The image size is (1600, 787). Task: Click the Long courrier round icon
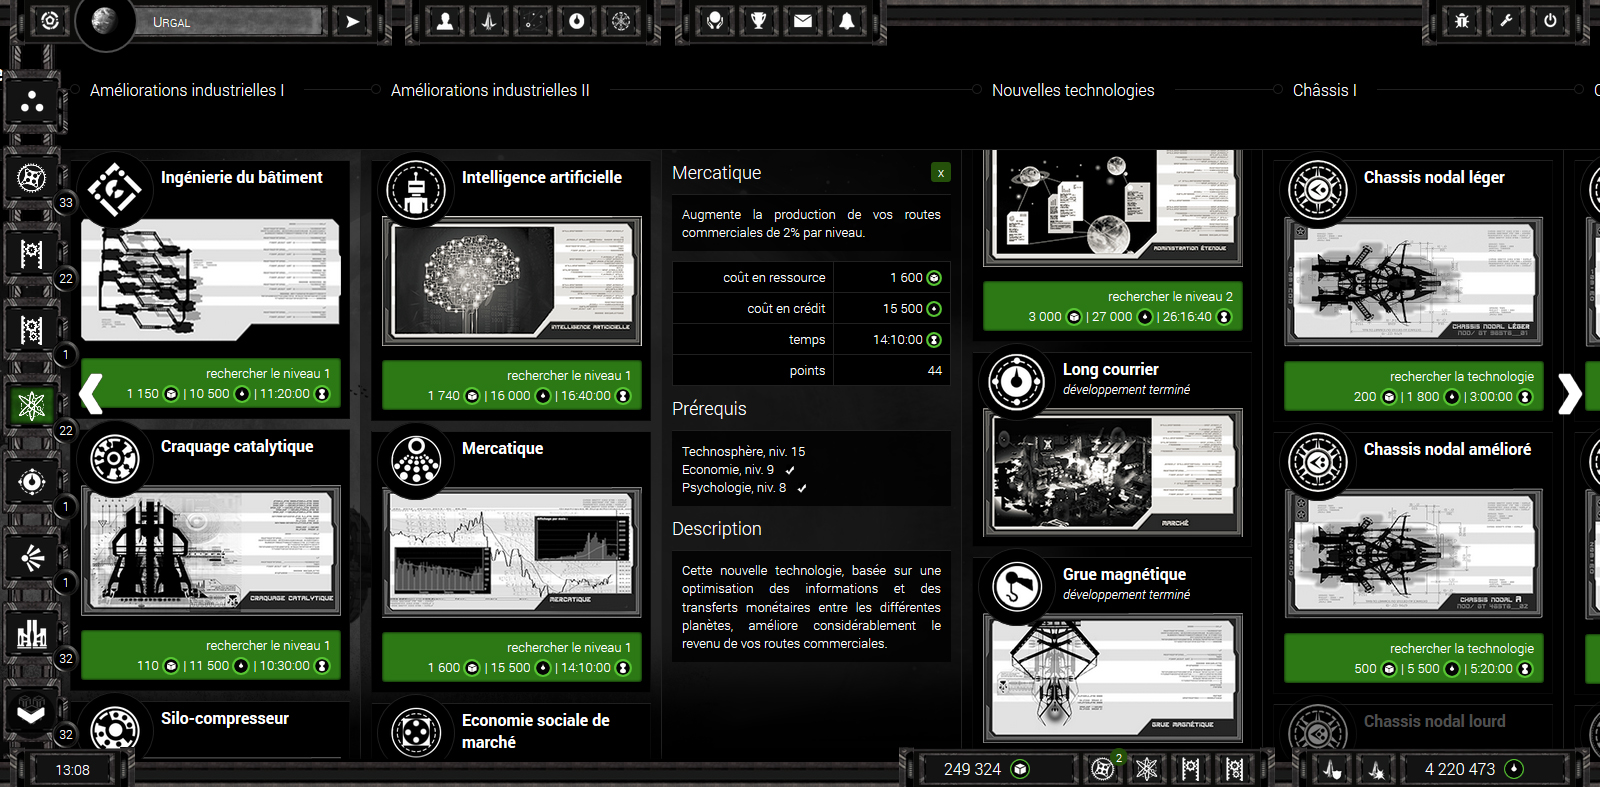coord(1017,381)
